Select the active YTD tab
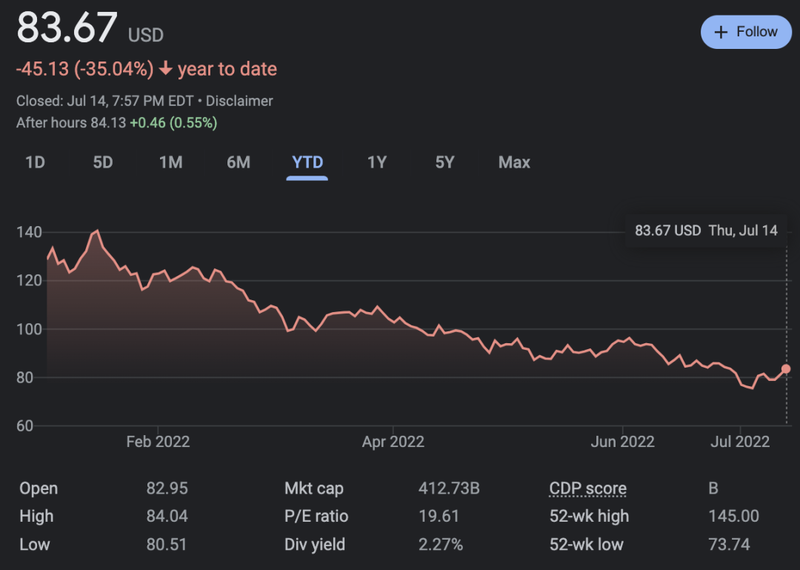Screen dimensions: 800x570 tap(307, 162)
